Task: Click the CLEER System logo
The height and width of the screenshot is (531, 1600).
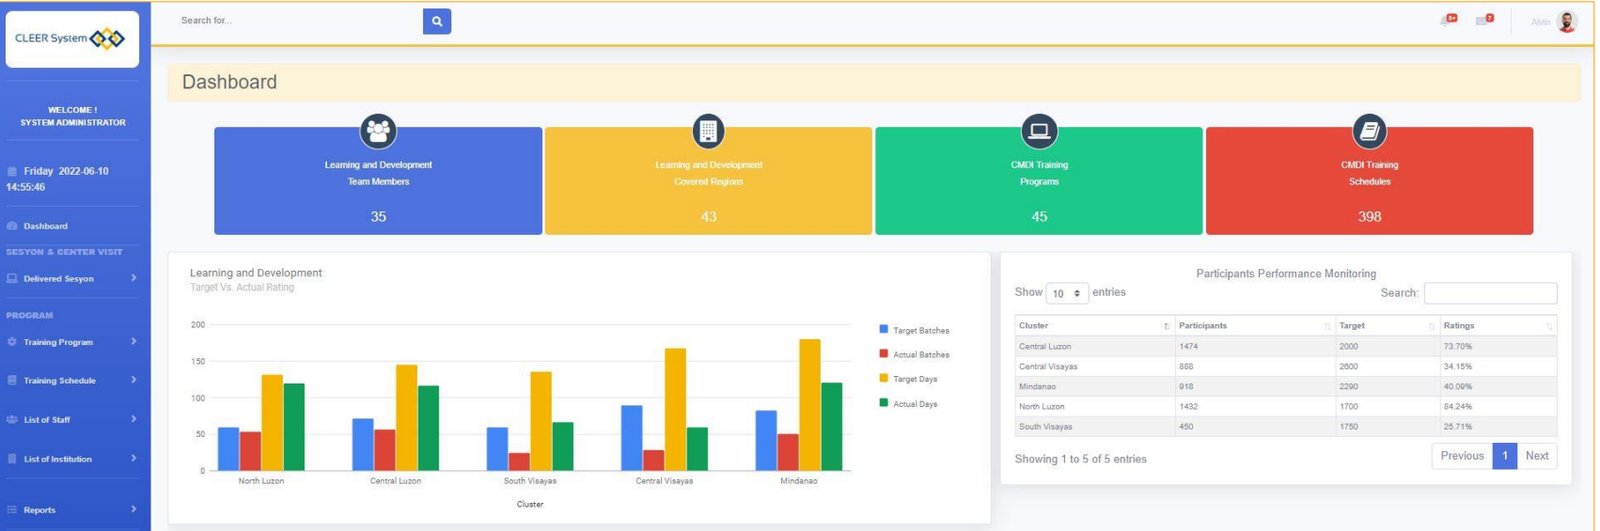Action: pyautogui.click(x=72, y=39)
